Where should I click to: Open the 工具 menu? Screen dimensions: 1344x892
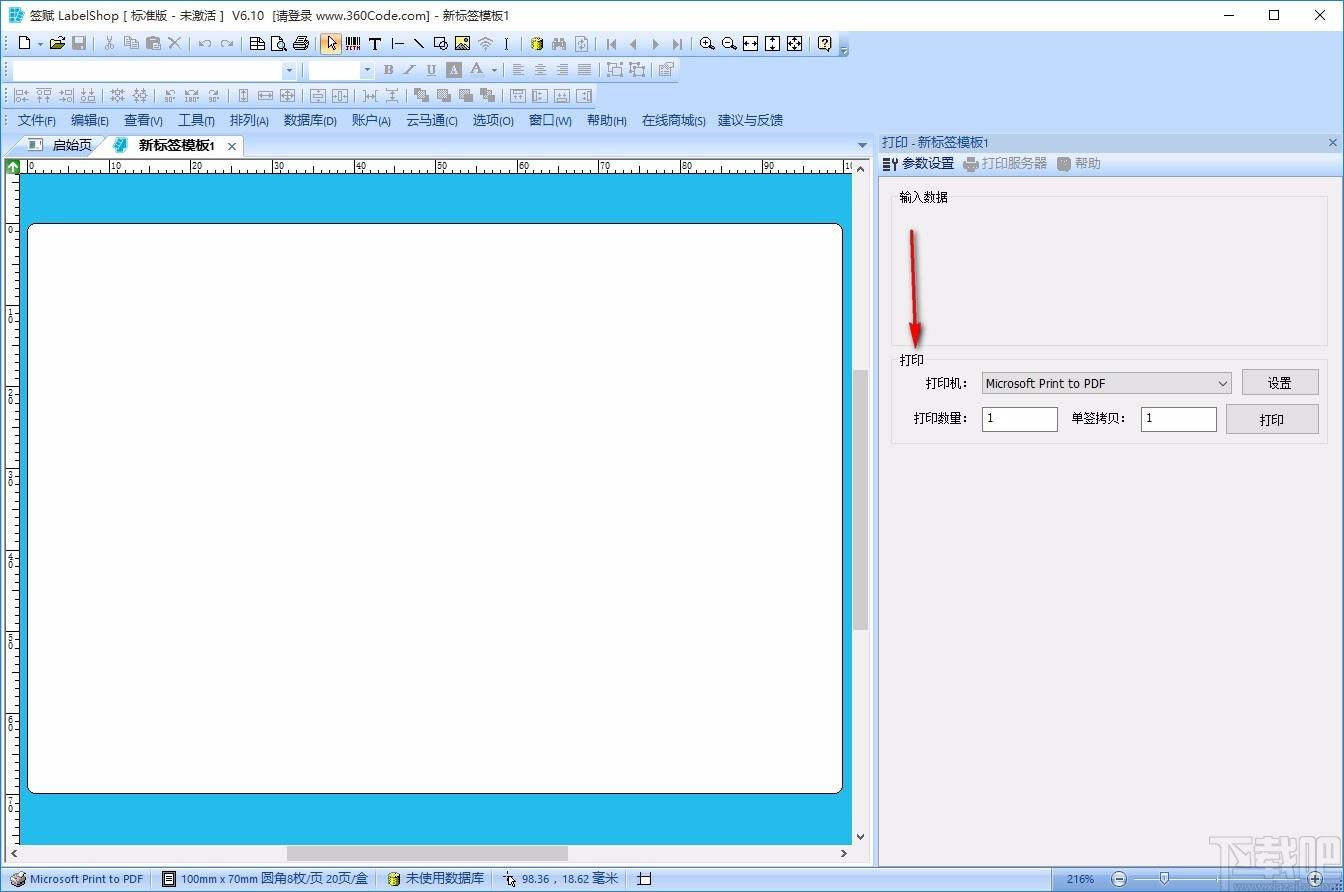coord(196,120)
